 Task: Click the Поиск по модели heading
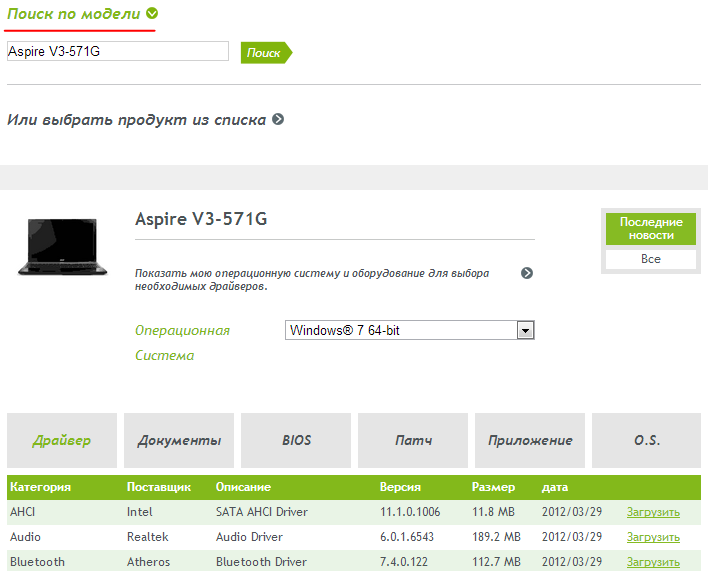(x=74, y=14)
